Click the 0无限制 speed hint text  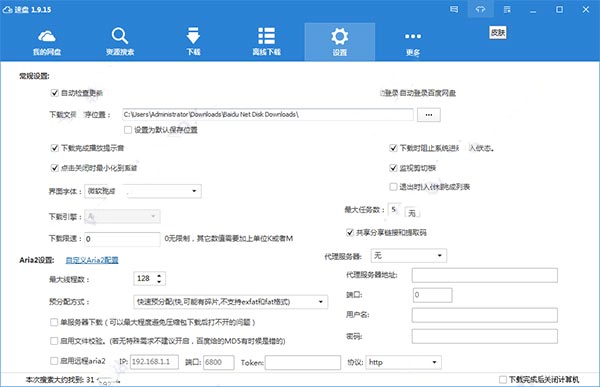pos(229,238)
